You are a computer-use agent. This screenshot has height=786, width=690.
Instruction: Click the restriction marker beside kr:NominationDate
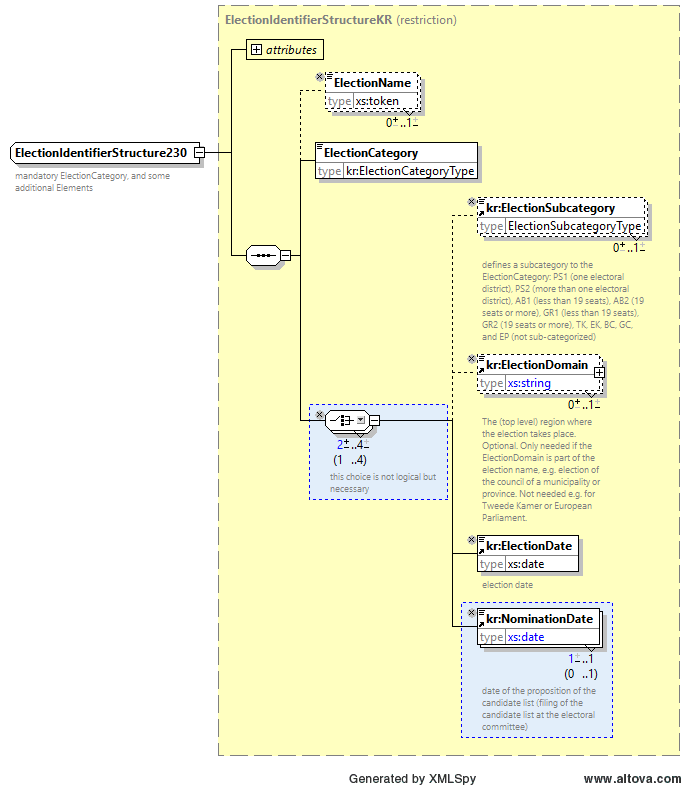tap(471, 613)
